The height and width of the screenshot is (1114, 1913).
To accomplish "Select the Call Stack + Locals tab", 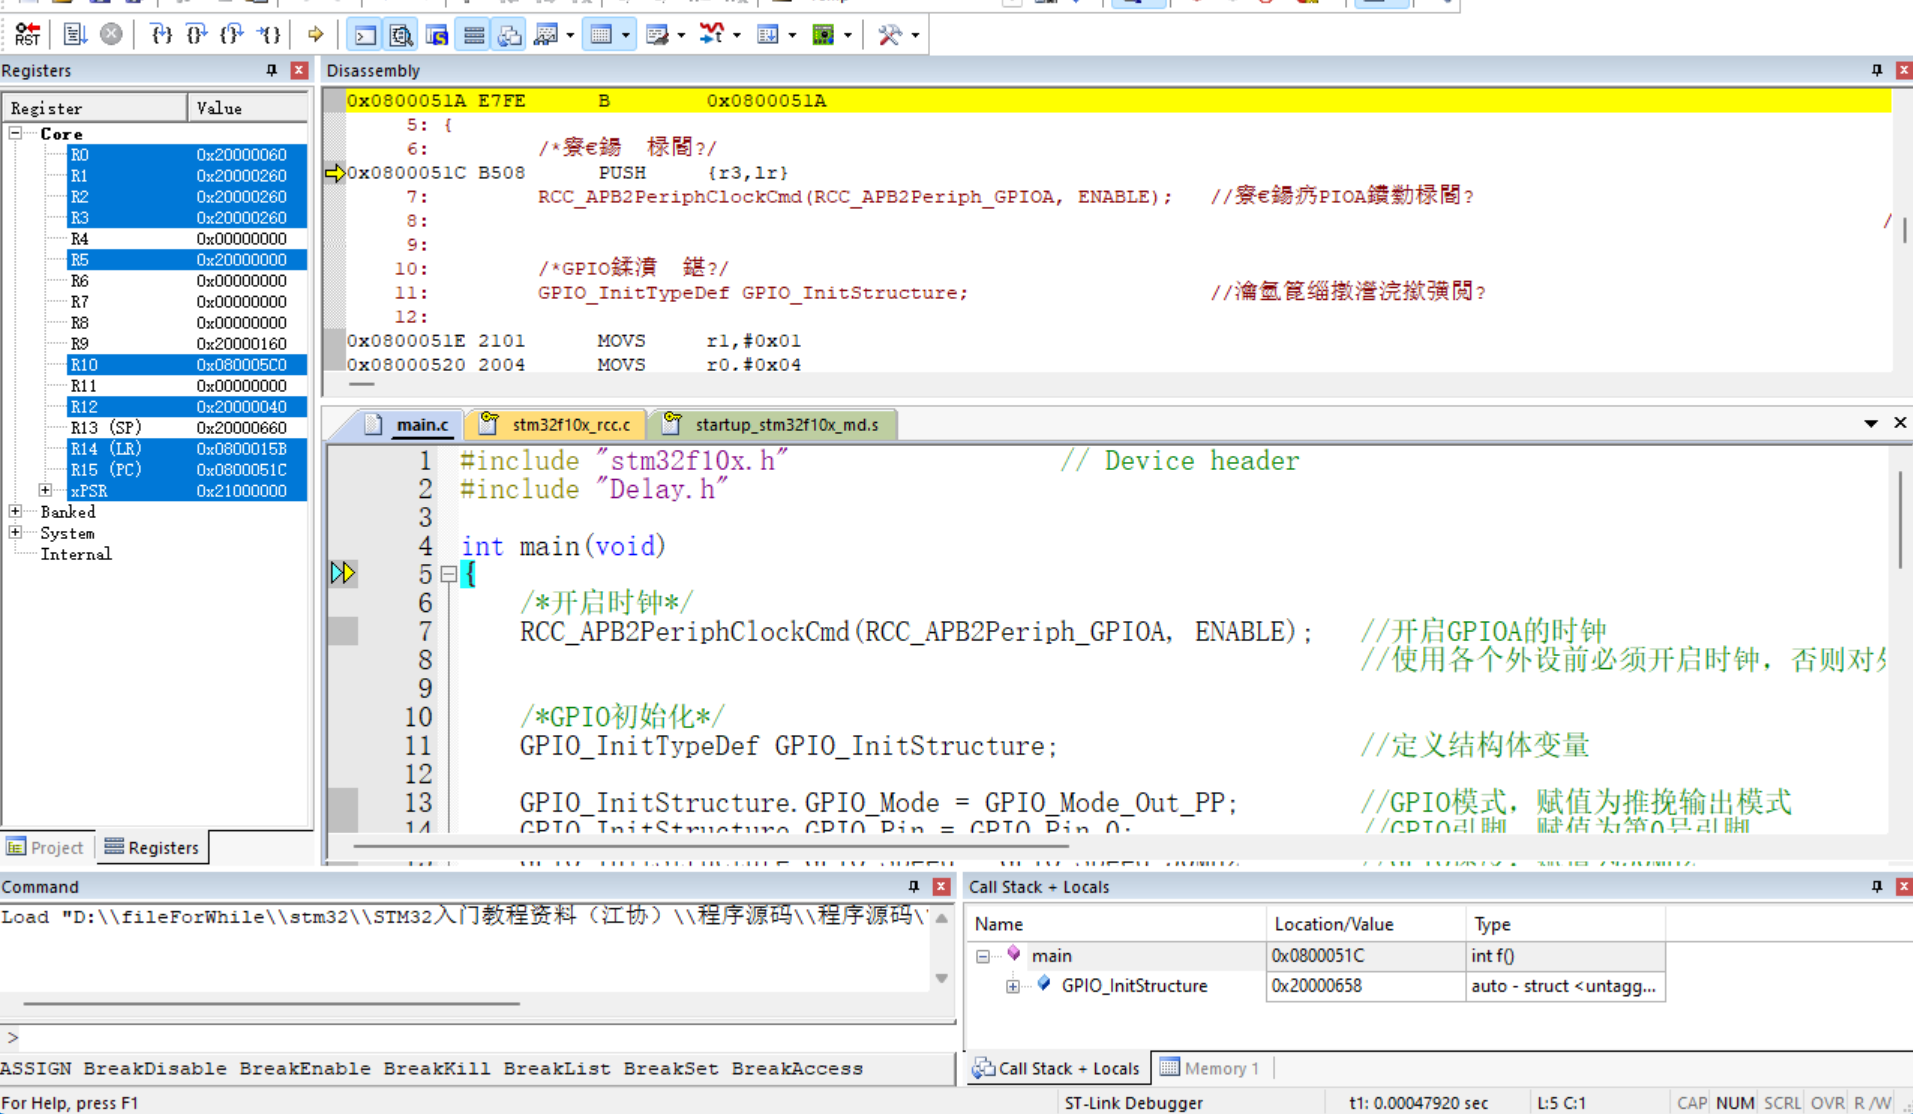I will tap(1057, 1068).
